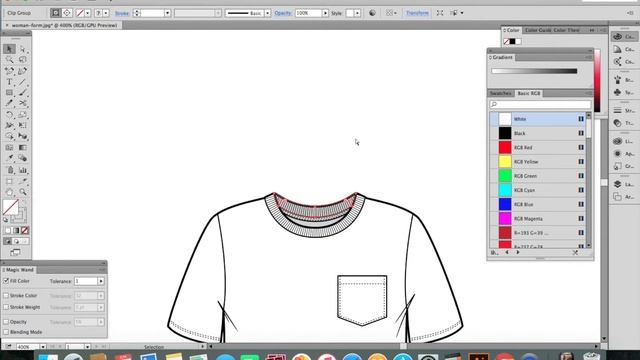Enable Blending Mode checkbox
The height and width of the screenshot is (360, 640).
pos(6,332)
